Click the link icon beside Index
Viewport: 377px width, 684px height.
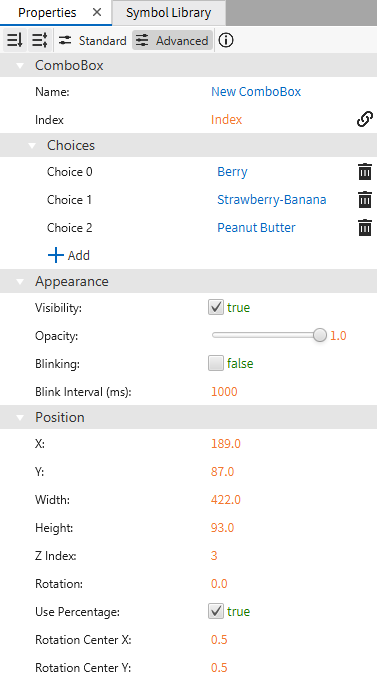click(x=364, y=119)
